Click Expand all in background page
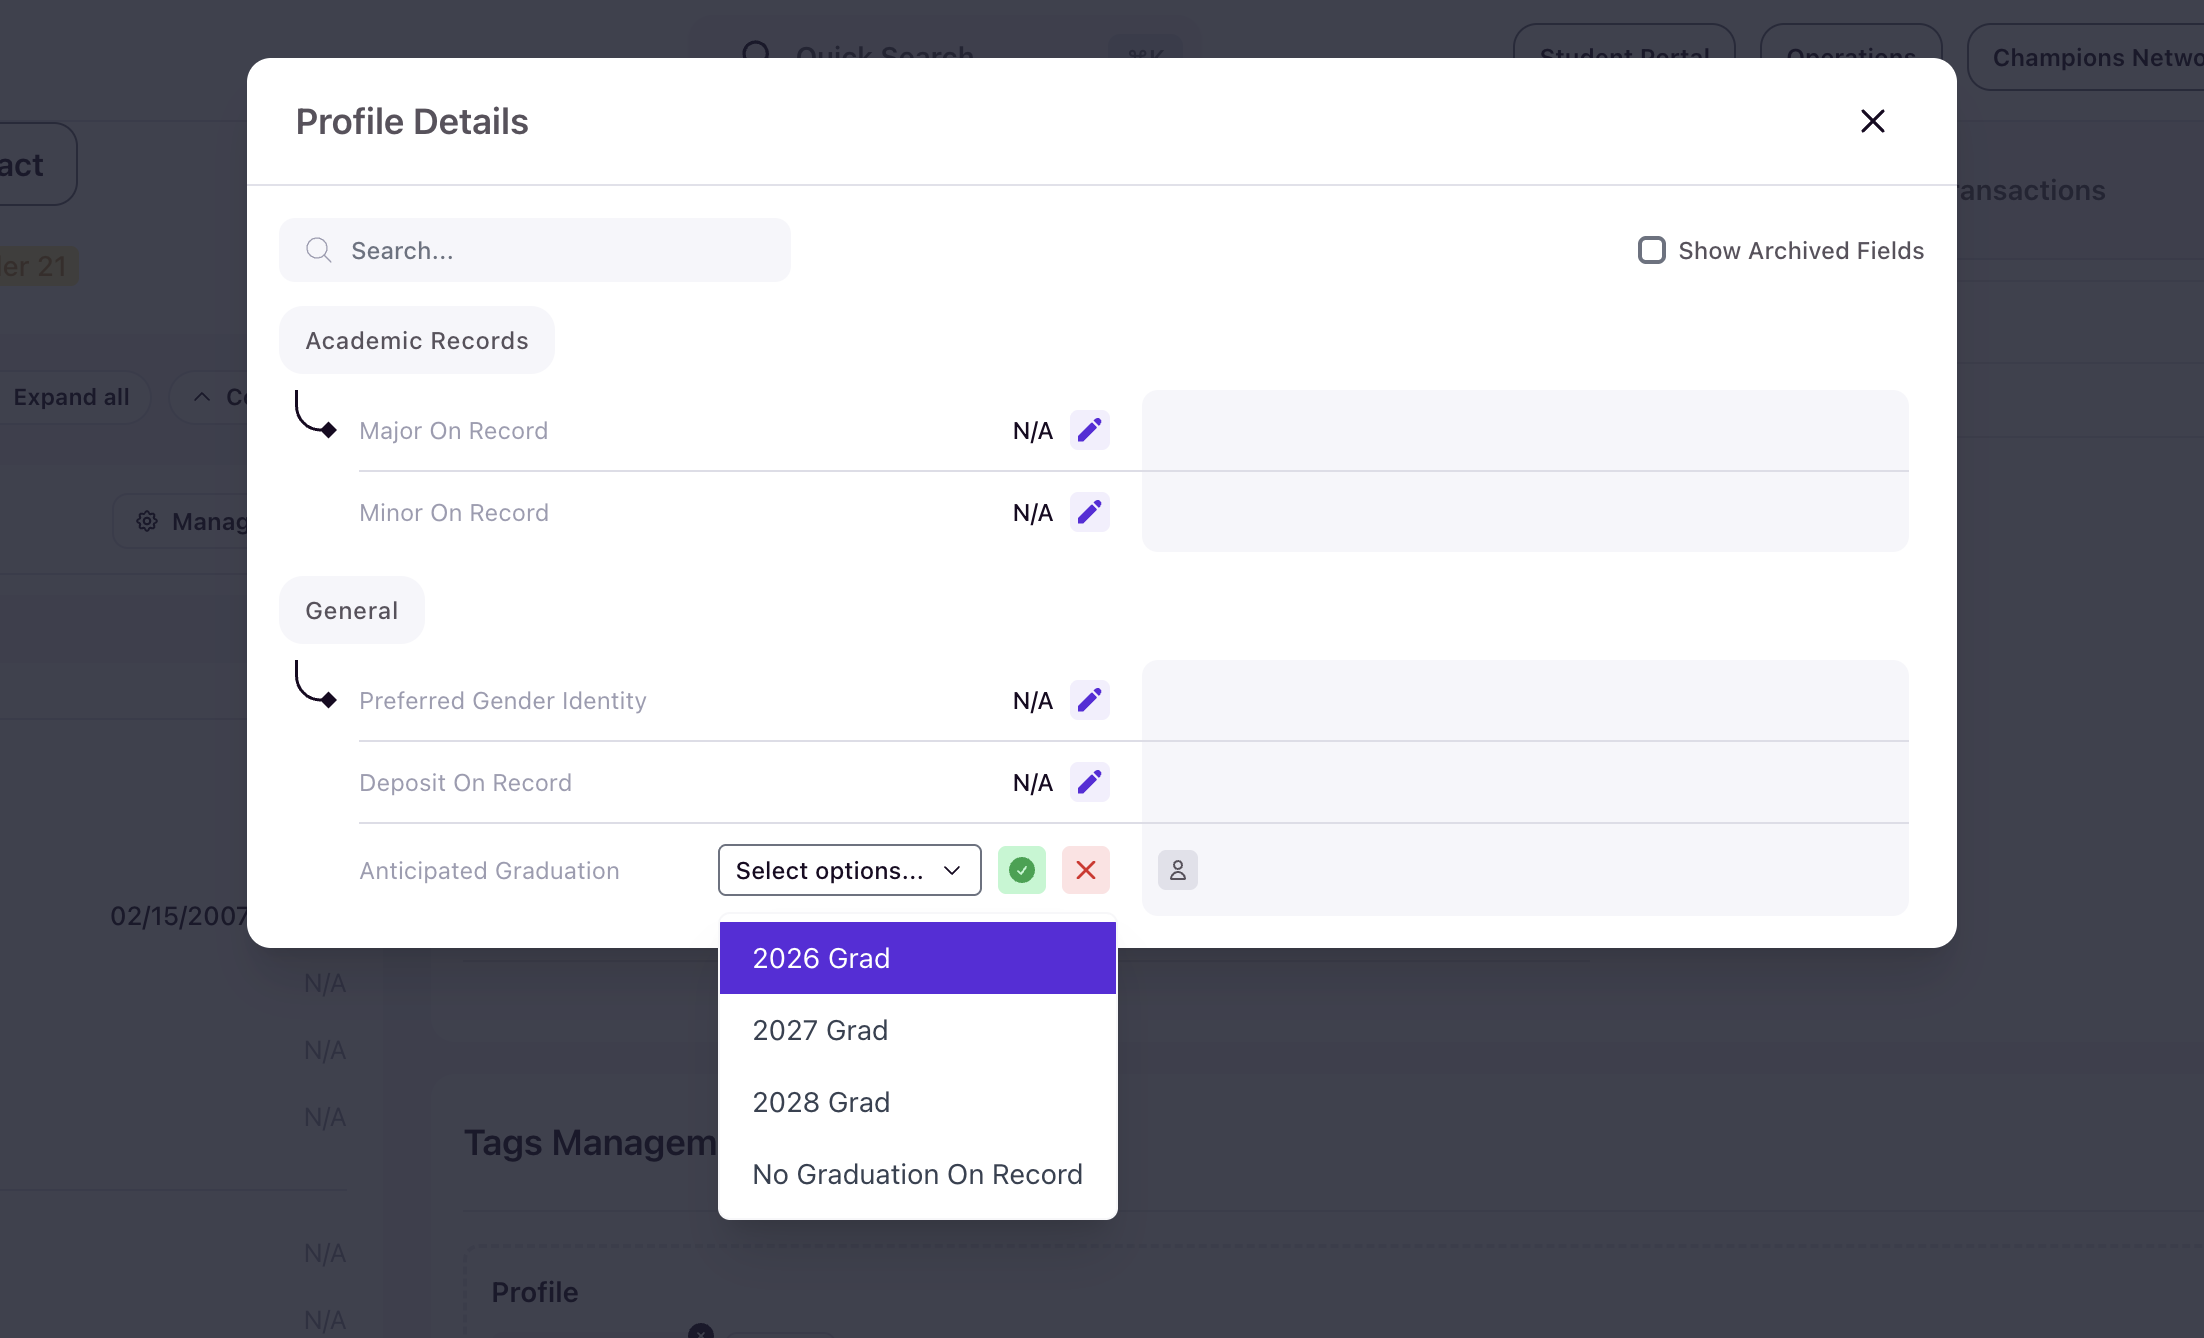The image size is (2204, 1338). [x=70, y=397]
